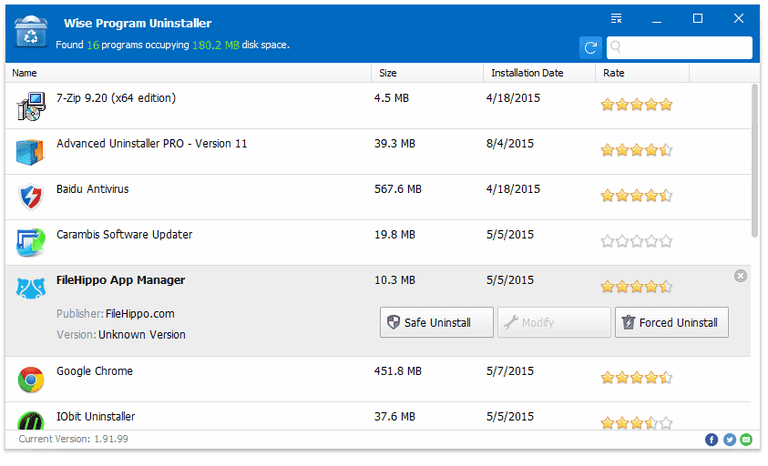Click the Forced Uninstall button

(x=672, y=323)
